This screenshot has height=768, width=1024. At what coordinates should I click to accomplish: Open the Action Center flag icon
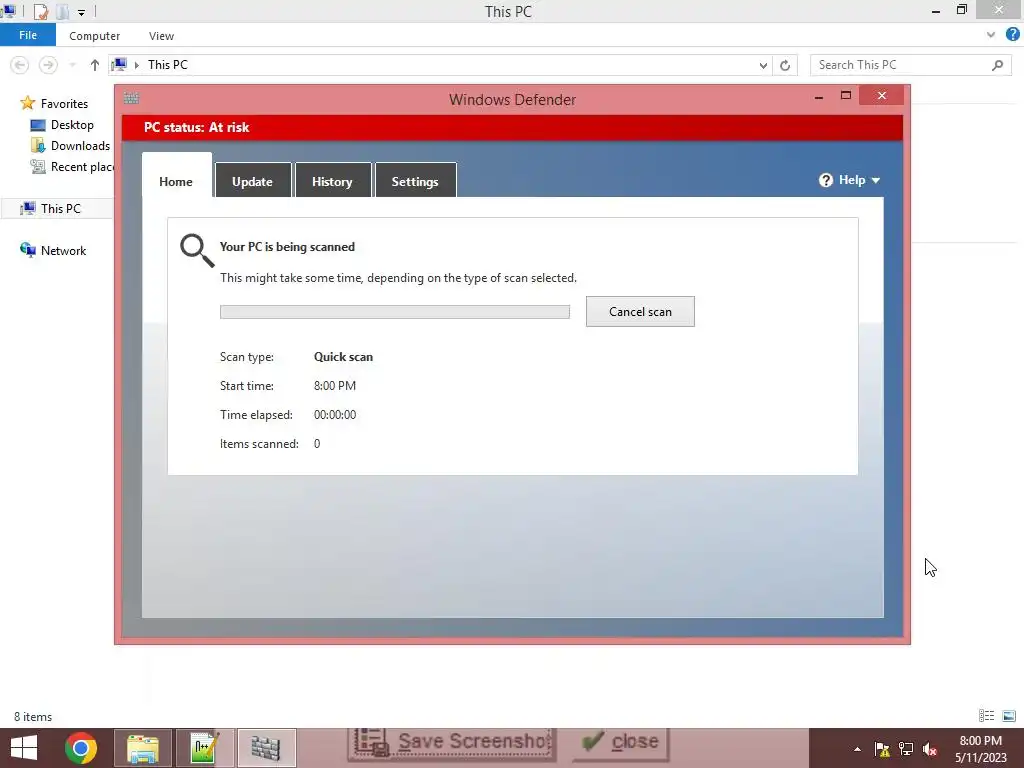click(882, 749)
